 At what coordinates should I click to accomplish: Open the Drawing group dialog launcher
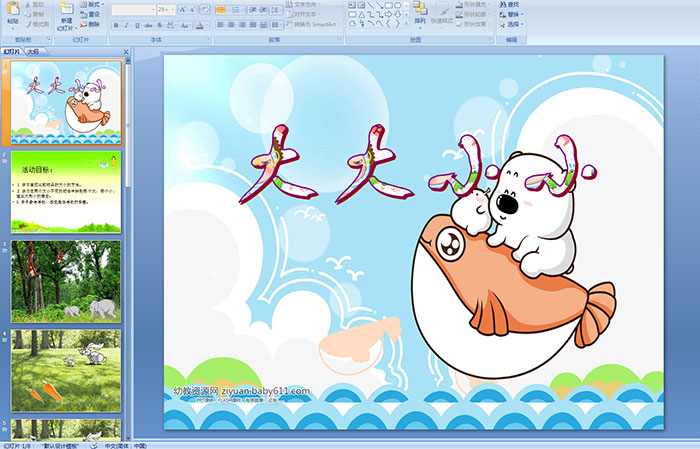(x=490, y=39)
